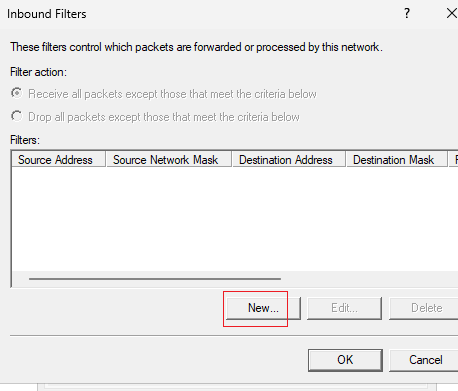The width and height of the screenshot is (458, 391).
Task: Sort by Source Address column header
Action: click(59, 159)
